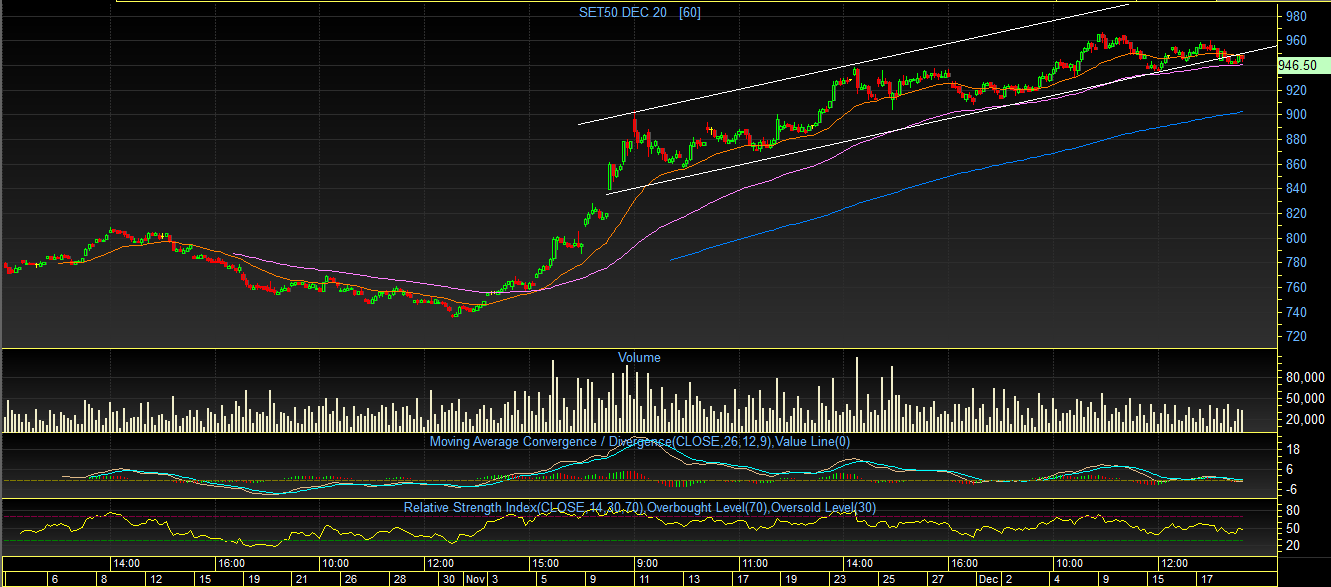Click the SET50 DEC 20 [60] chart title

(640, 12)
